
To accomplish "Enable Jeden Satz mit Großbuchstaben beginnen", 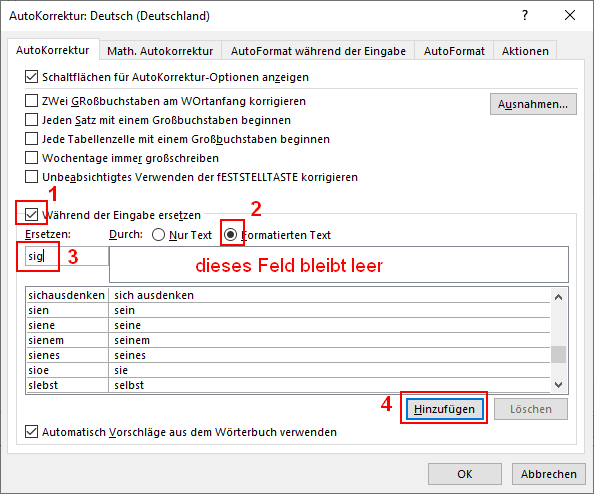I will pos(31,120).
